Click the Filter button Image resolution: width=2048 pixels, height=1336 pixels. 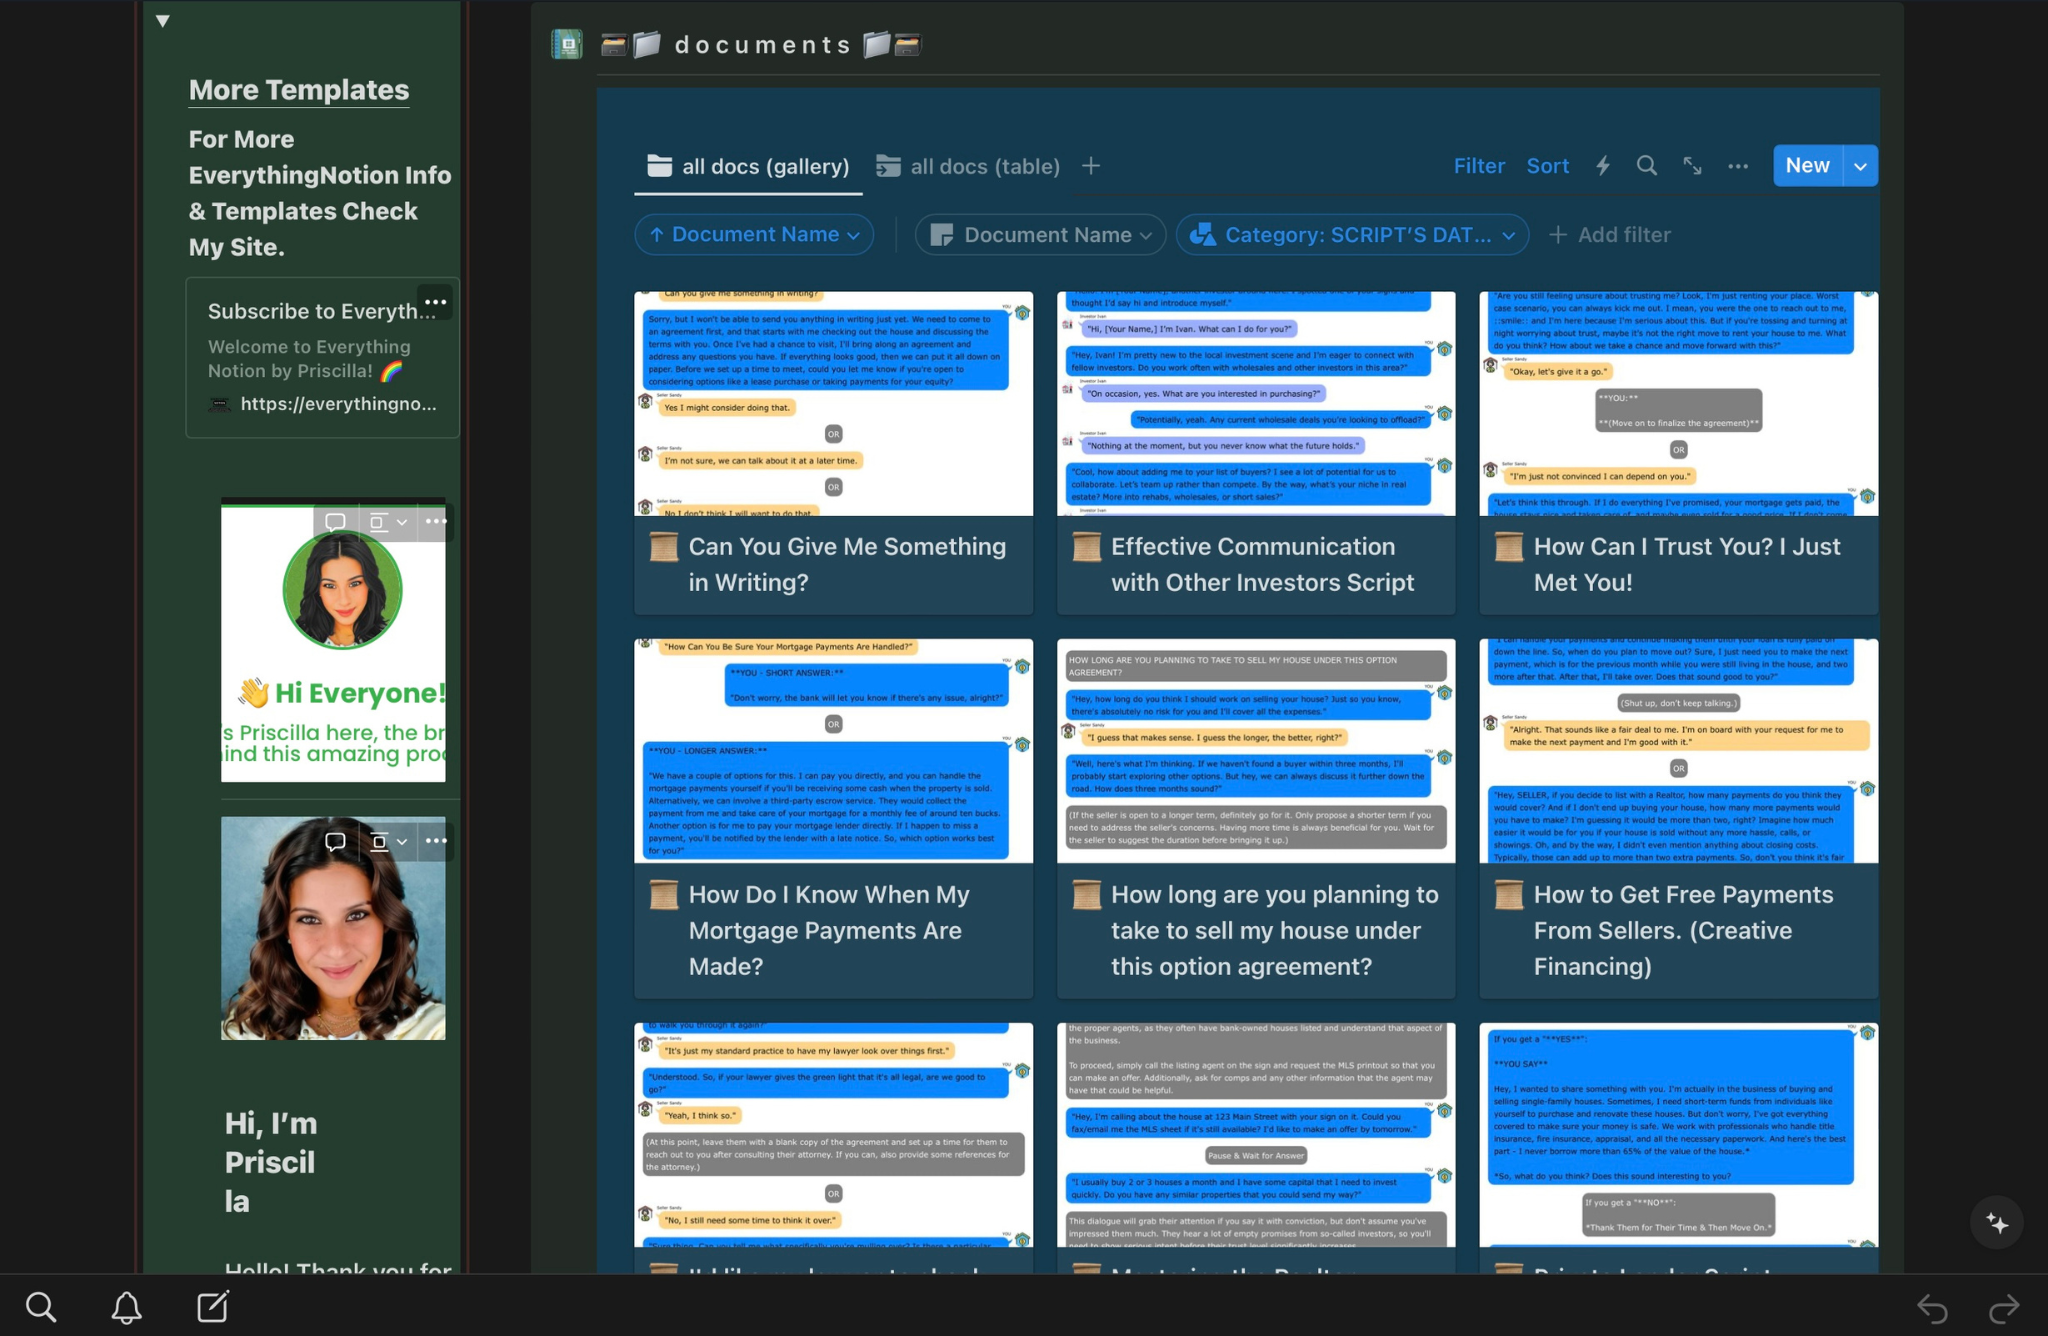tap(1479, 166)
